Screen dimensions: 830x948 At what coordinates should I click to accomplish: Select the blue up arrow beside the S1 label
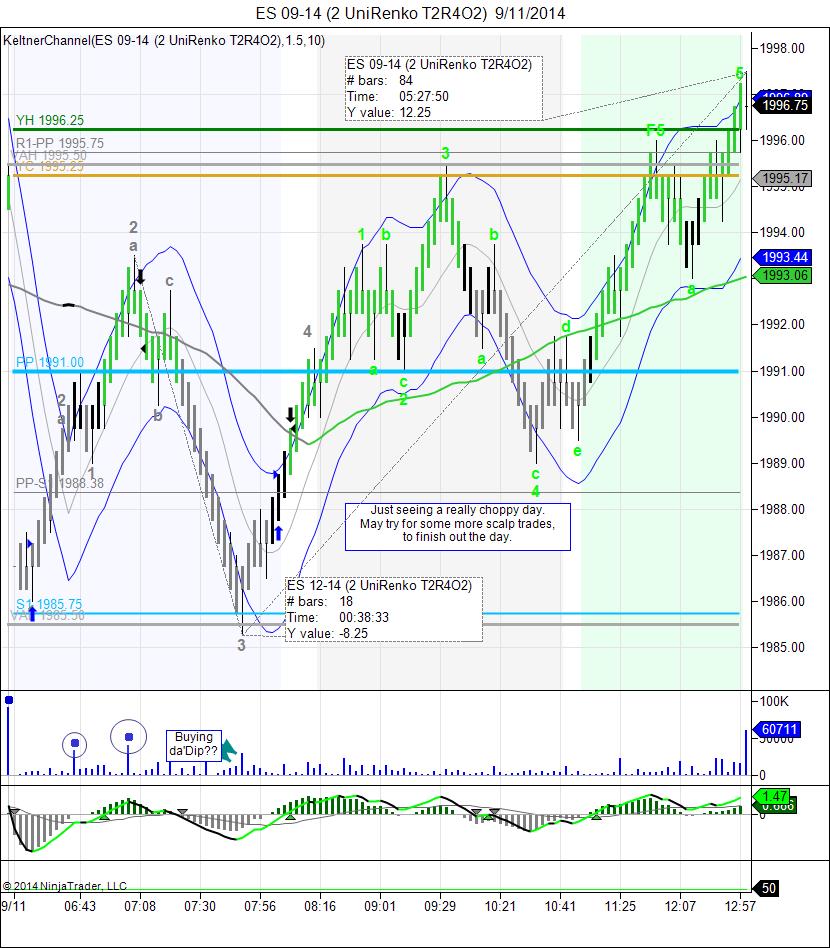coord(31,614)
